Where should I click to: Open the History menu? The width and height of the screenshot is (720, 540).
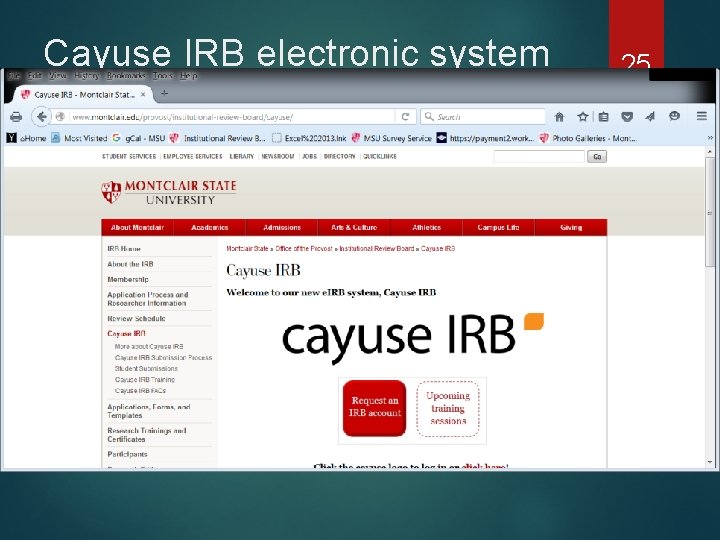pyautogui.click(x=86, y=75)
